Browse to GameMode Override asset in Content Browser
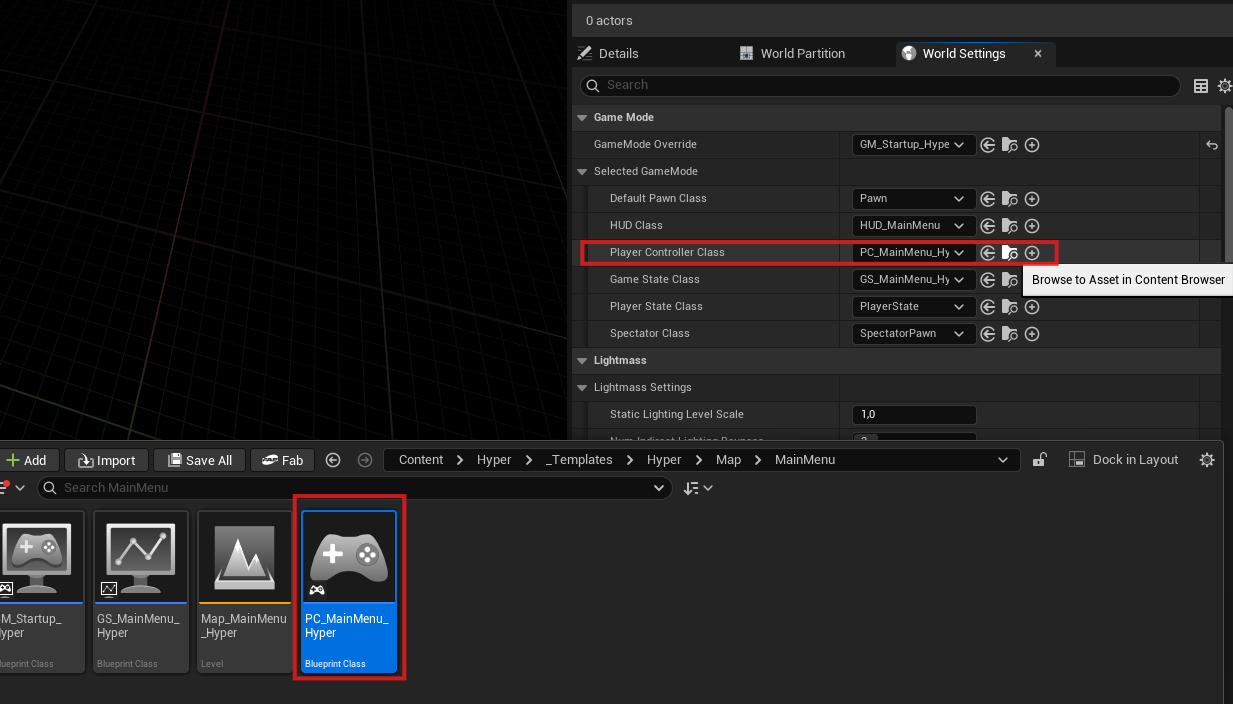Image resolution: width=1233 pixels, height=704 pixels. point(1010,145)
